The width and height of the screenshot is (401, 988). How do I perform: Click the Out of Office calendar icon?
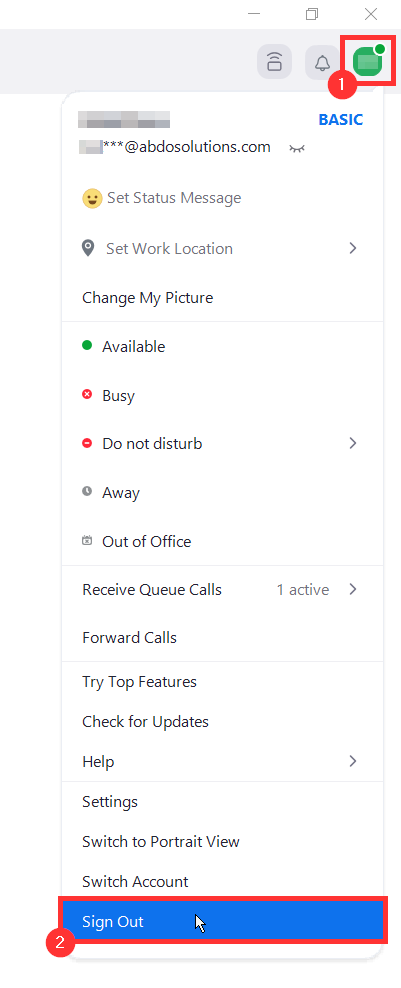pos(88,541)
